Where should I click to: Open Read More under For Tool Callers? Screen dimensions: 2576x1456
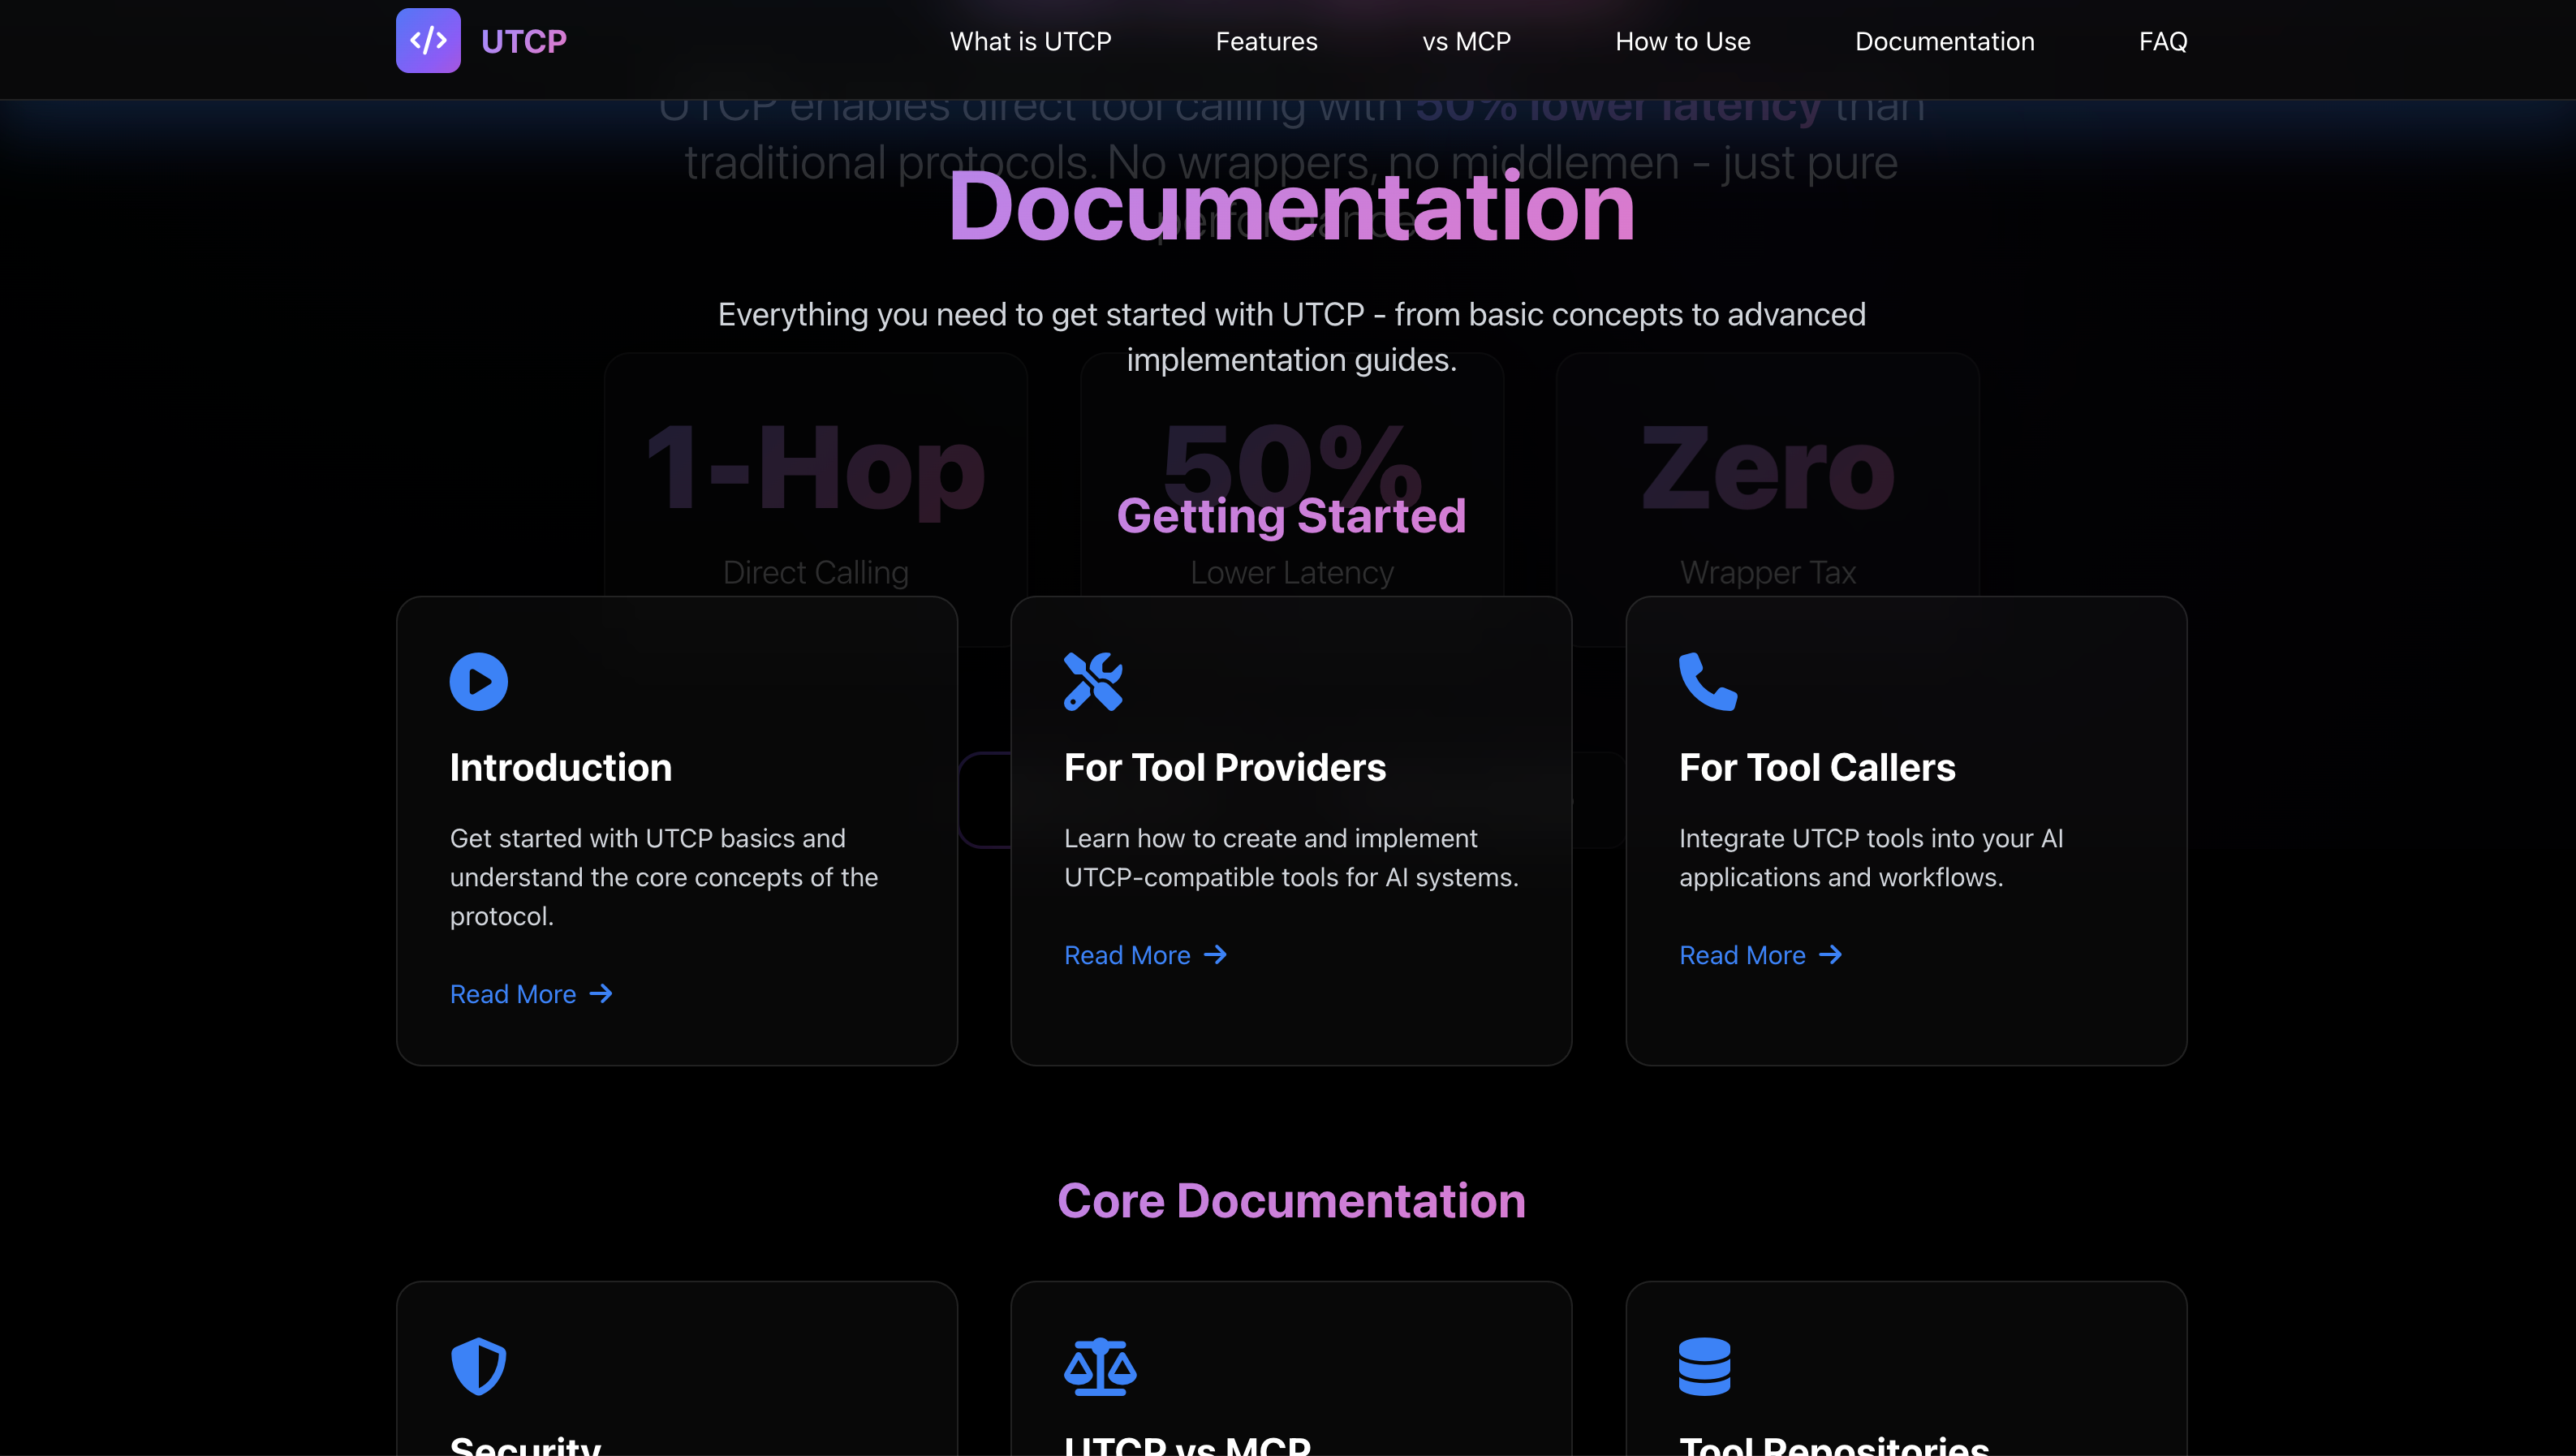[1760, 955]
